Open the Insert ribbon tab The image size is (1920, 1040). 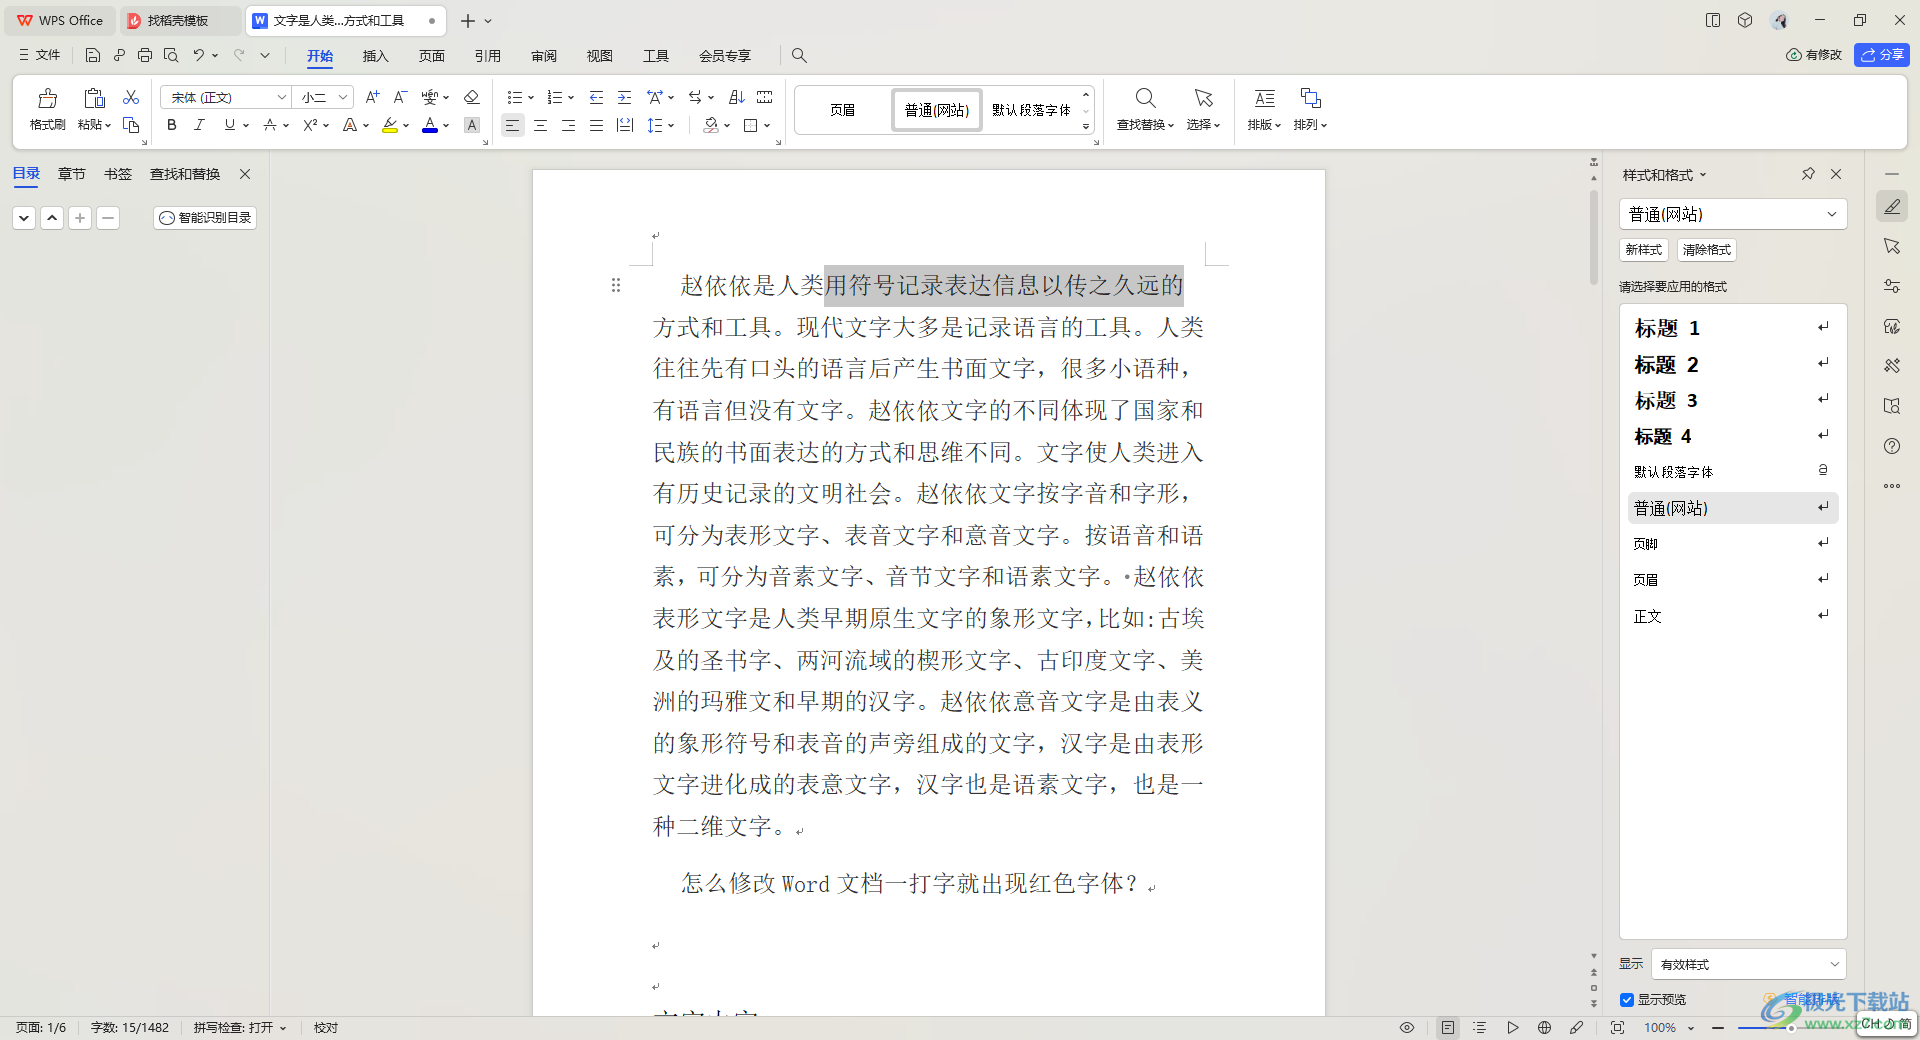[375, 56]
